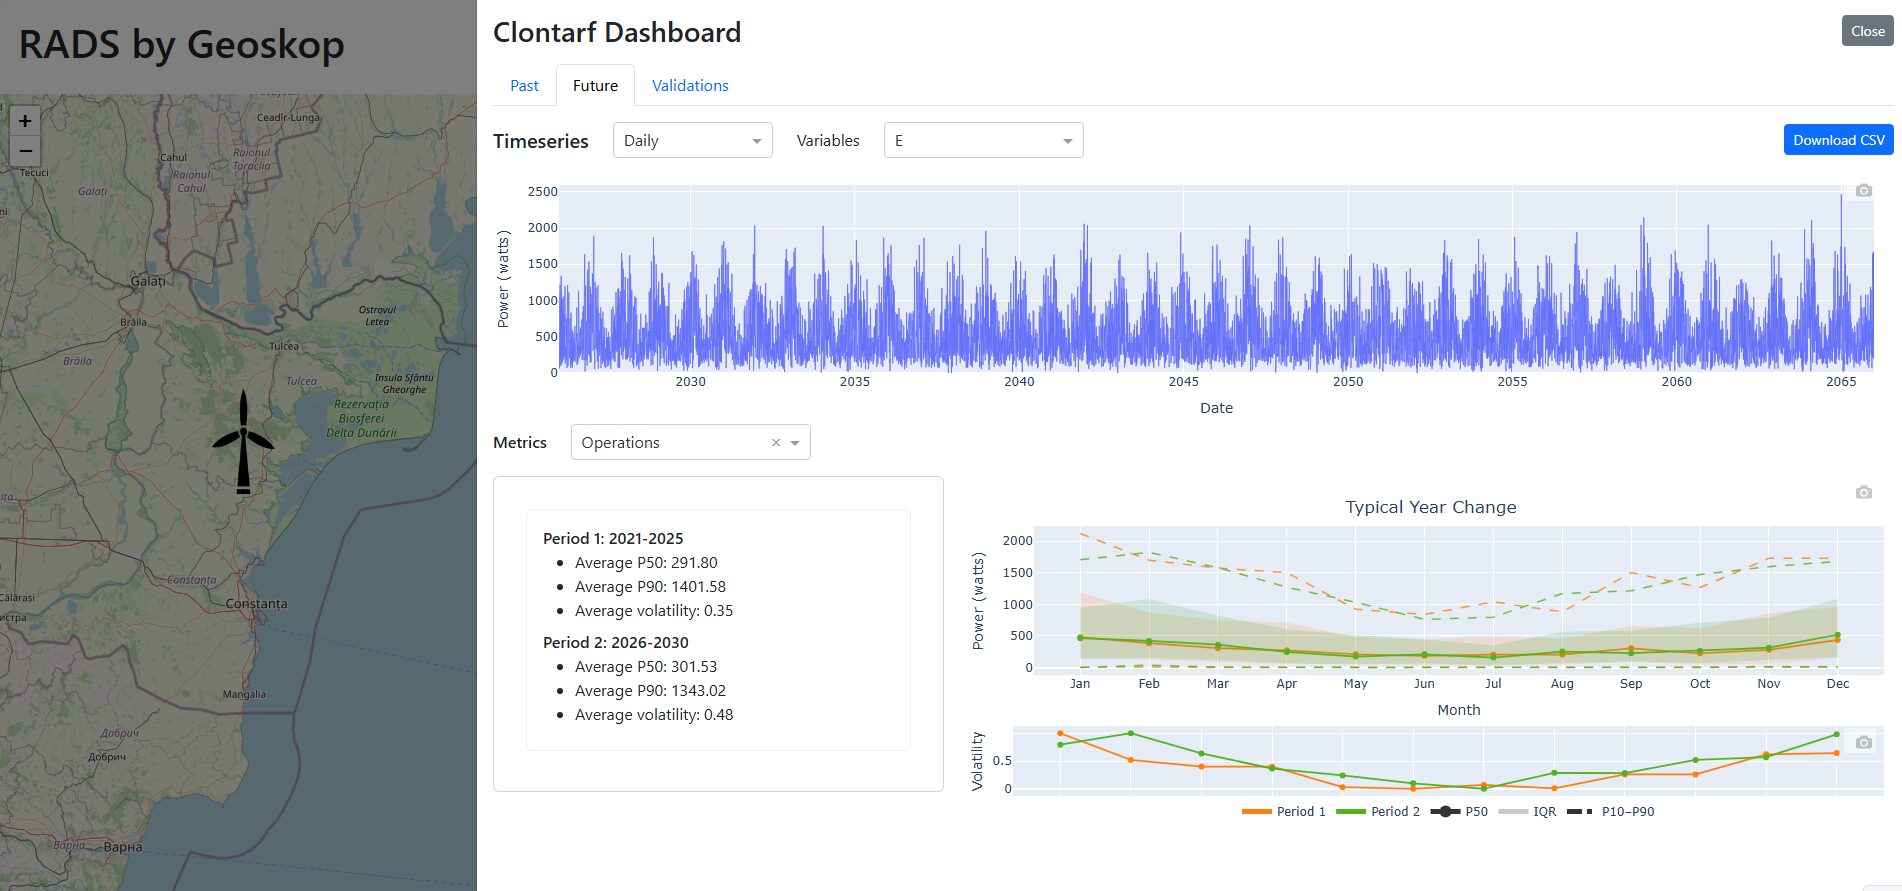Click the Download CSV button
Image resolution: width=1902 pixels, height=891 pixels.
pos(1838,140)
